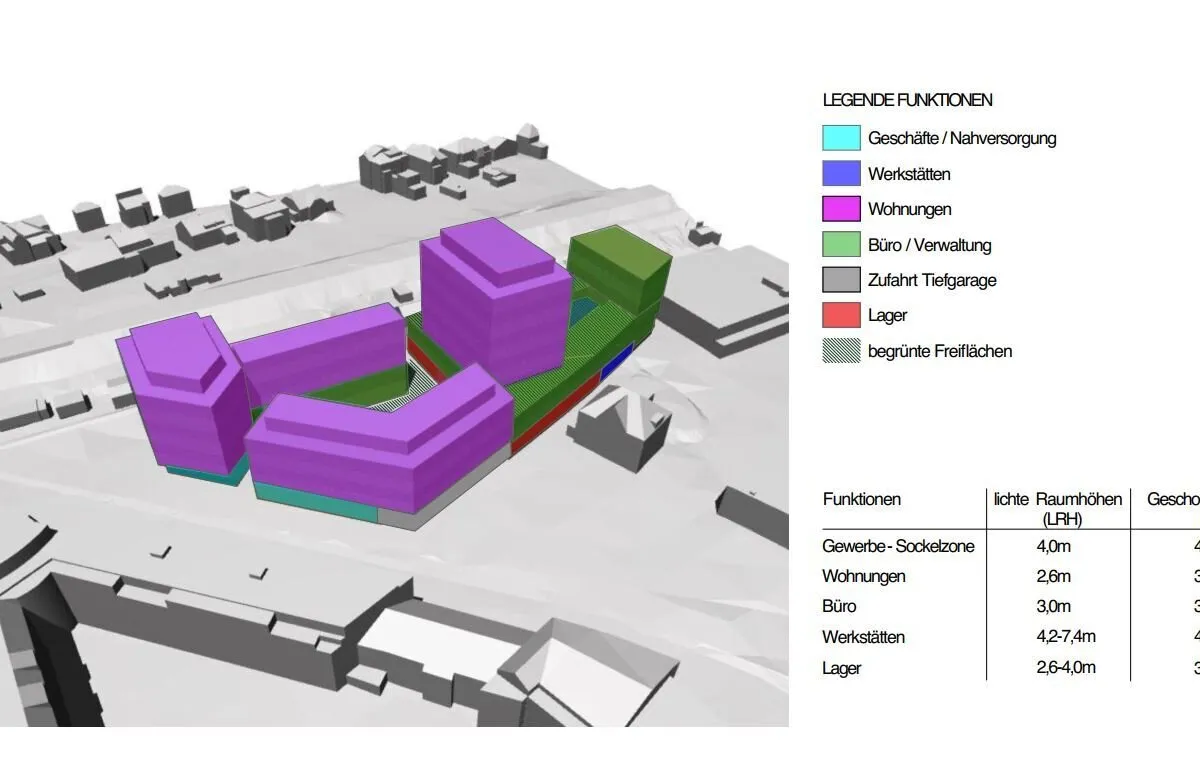The height and width of the screenshot is (757, 1200).
Task: Pick the magenta Wohnungen legend swatch
Action: point(841,209)
